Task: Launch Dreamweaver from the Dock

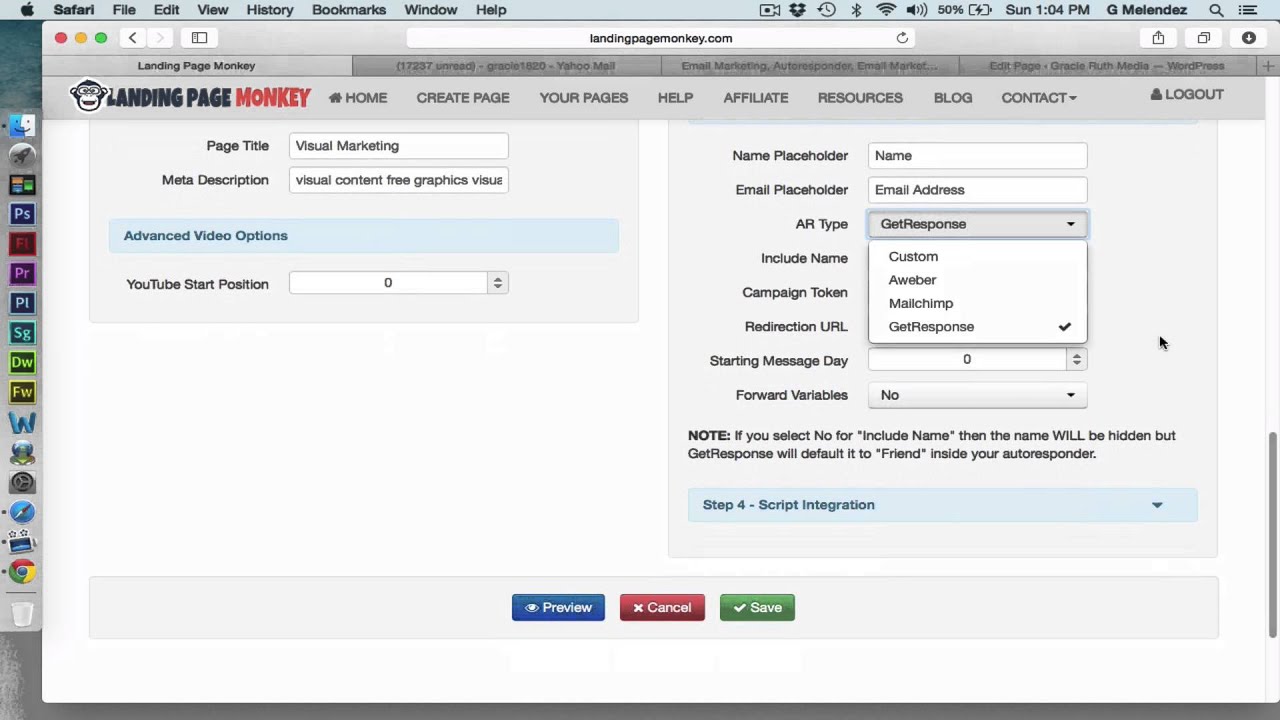Action: point(22,362)
